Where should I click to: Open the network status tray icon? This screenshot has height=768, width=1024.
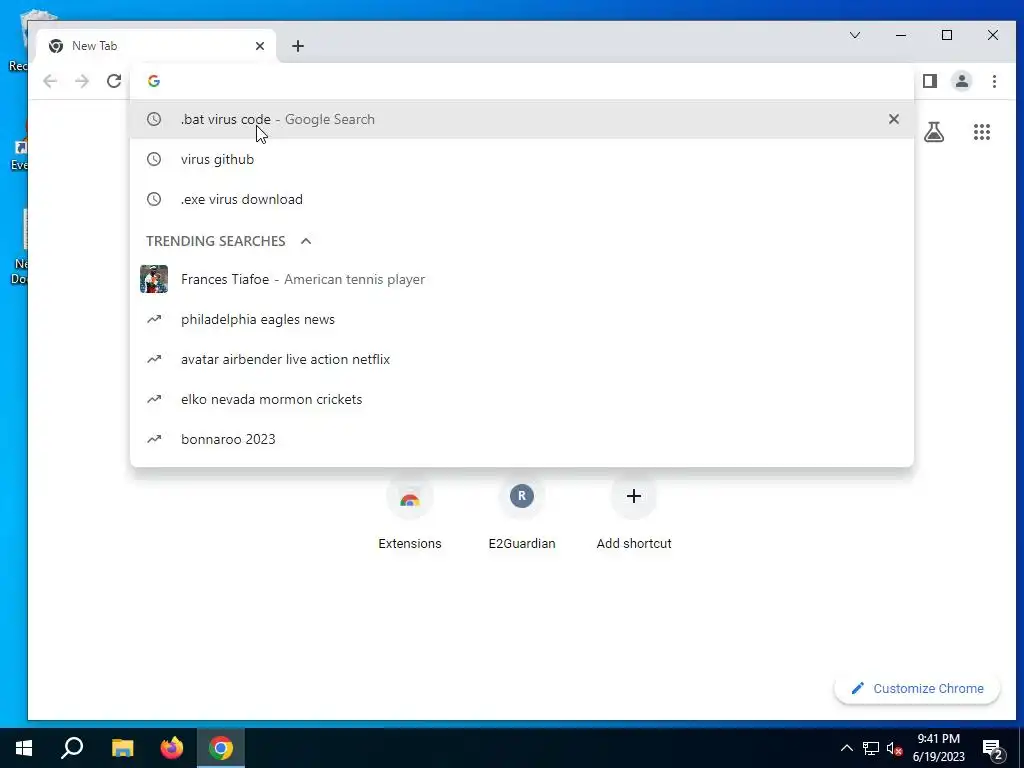point(871,748)
